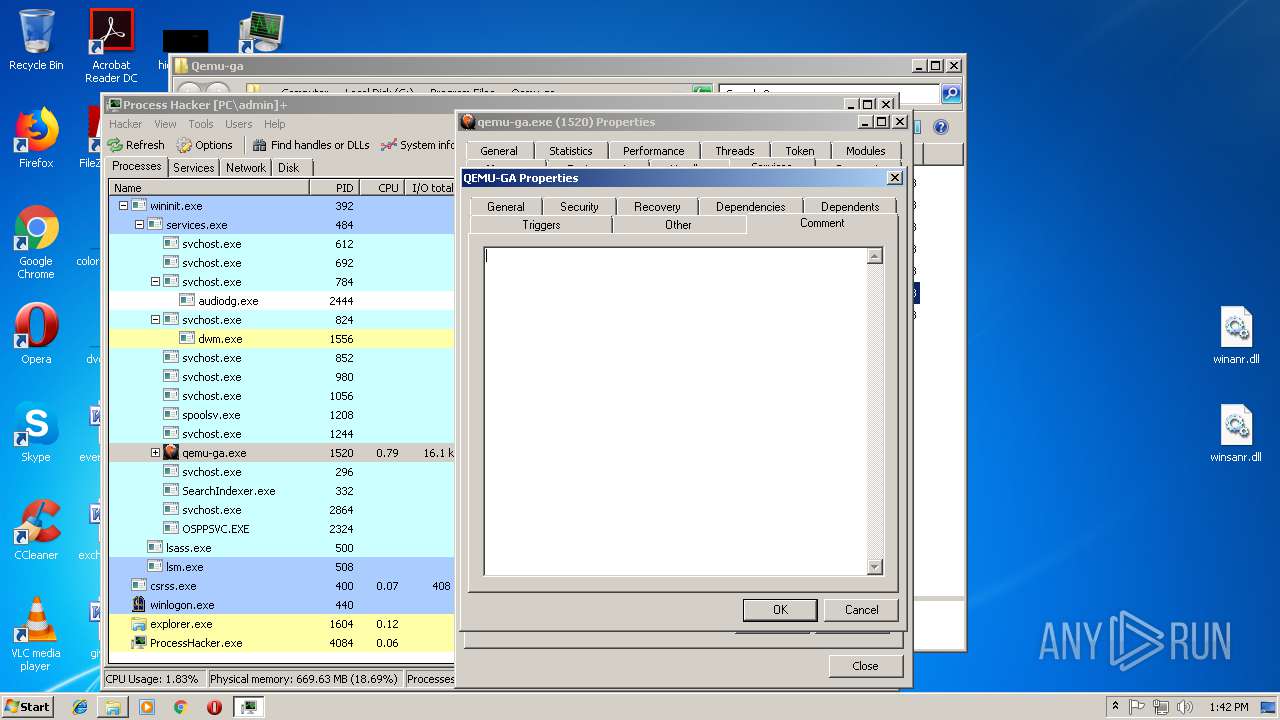Show hidden system tray icons arrow
Image resolution: width=1280 pixels, height=720 pixels.
point(1115,707)
